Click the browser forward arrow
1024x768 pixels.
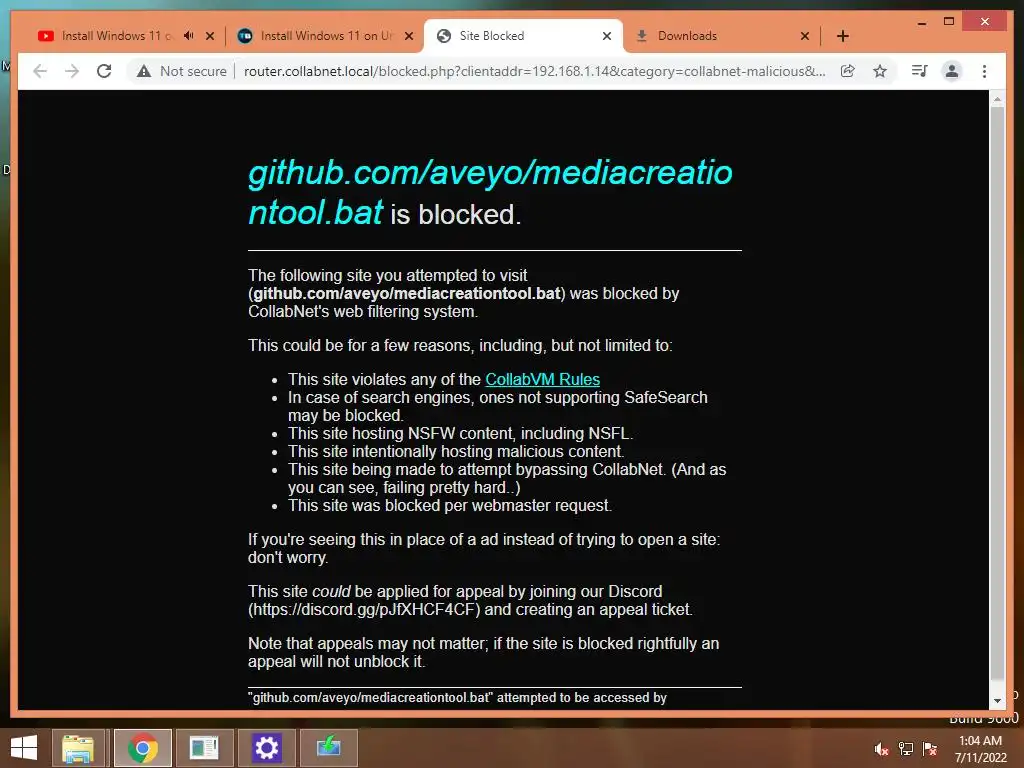(72, 71)
